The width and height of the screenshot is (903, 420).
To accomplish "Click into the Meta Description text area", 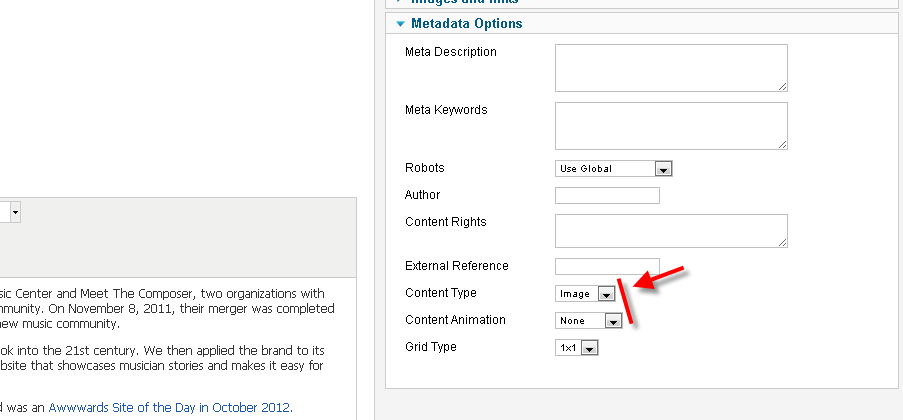I will 671,67.
